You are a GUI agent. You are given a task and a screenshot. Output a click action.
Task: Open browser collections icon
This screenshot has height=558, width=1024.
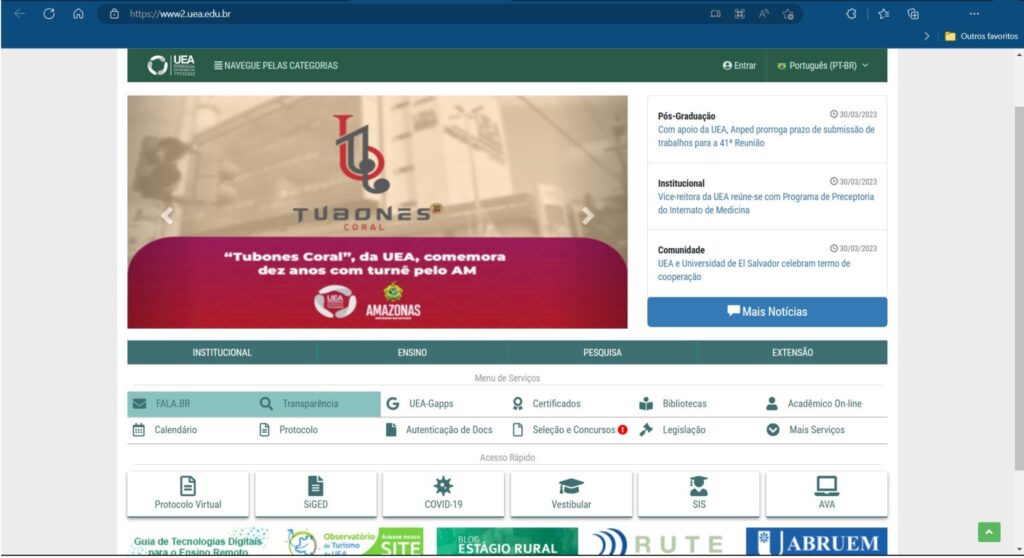point(913,14)
